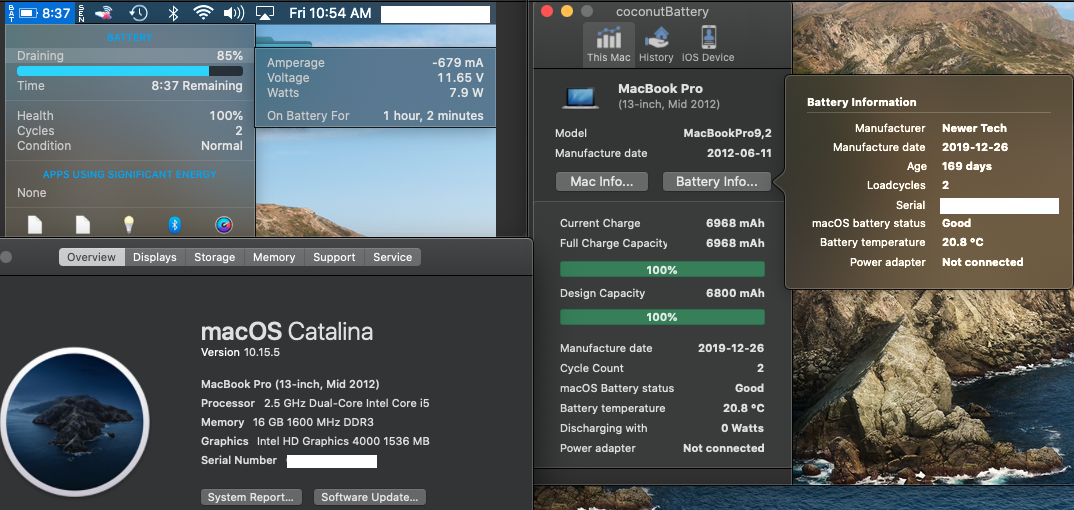This screenshot has width=1074, height=510.
Task: Open the Storage tab
Action: click(214, 257)
